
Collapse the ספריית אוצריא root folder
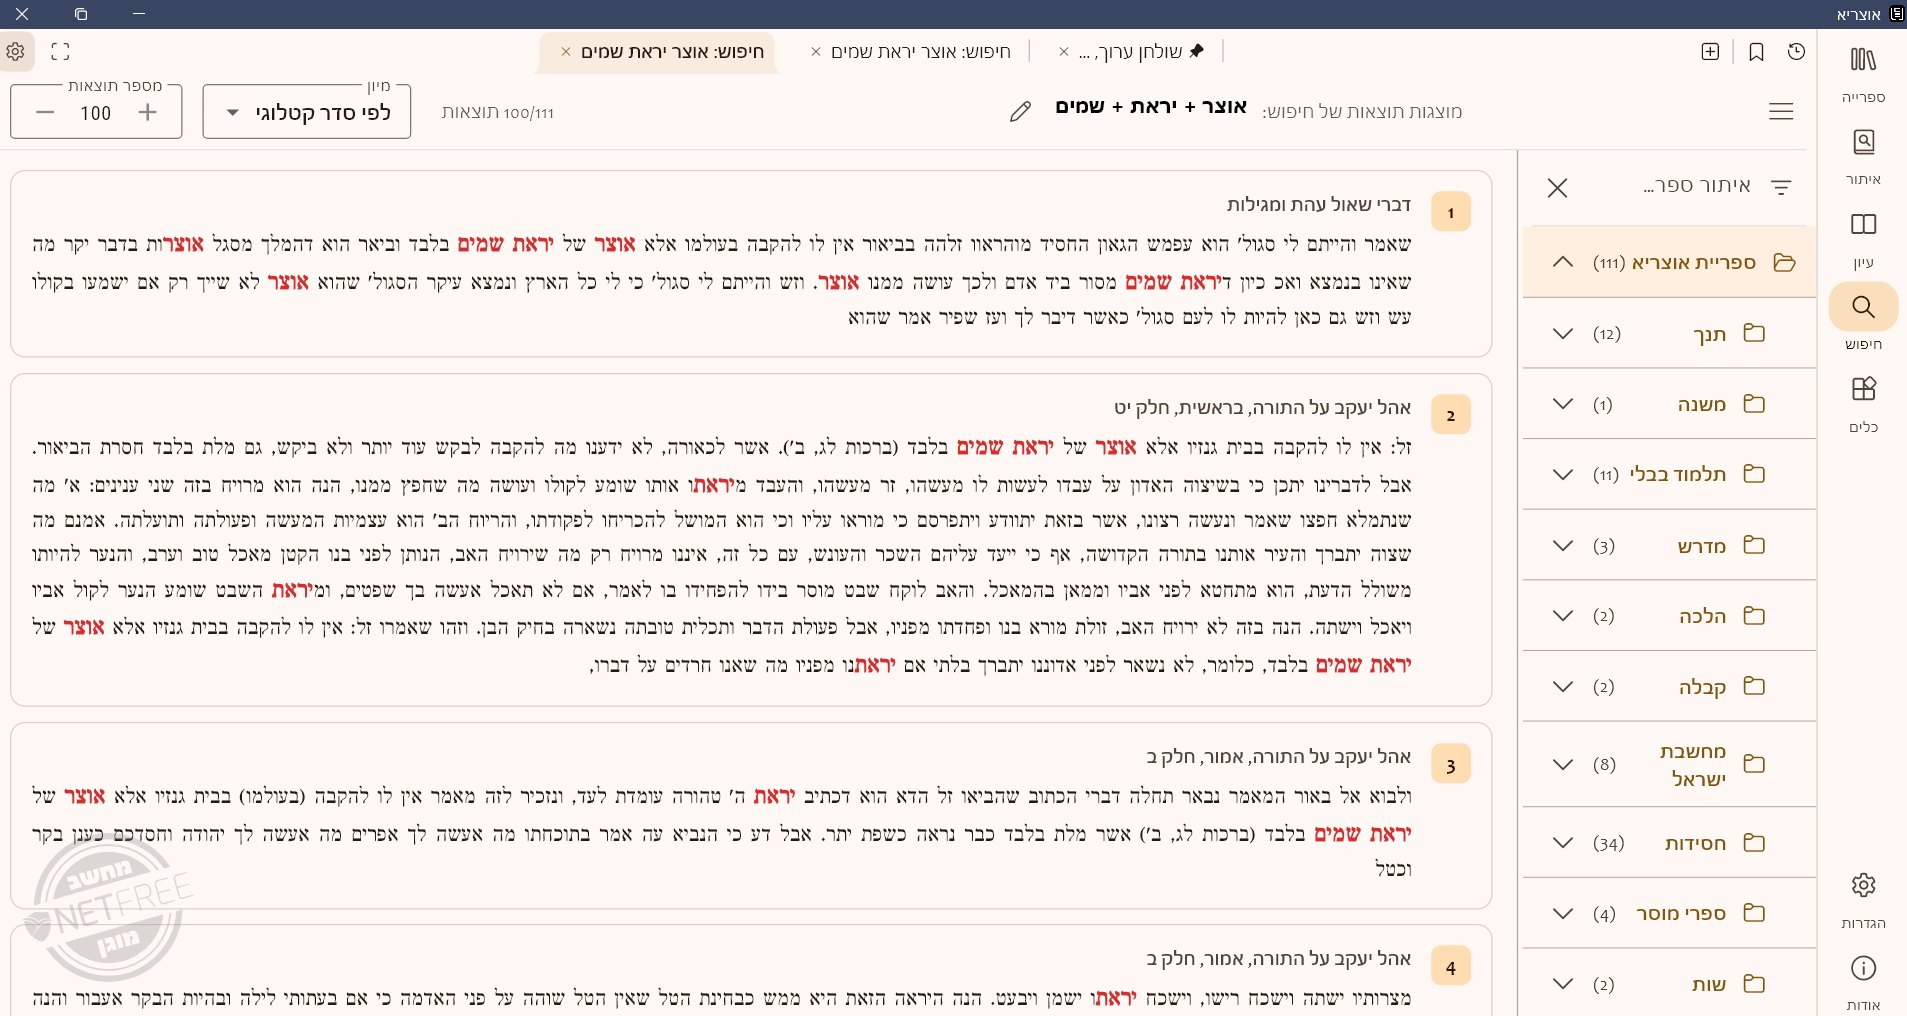(x=1563, y=262)
